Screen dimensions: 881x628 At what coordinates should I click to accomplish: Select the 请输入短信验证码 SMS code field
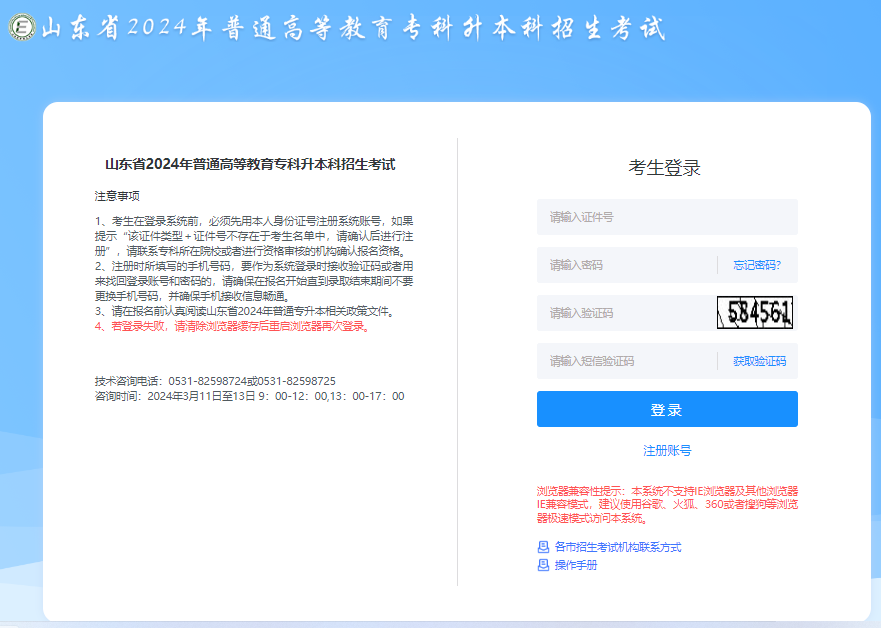click(x=625, y=361)
